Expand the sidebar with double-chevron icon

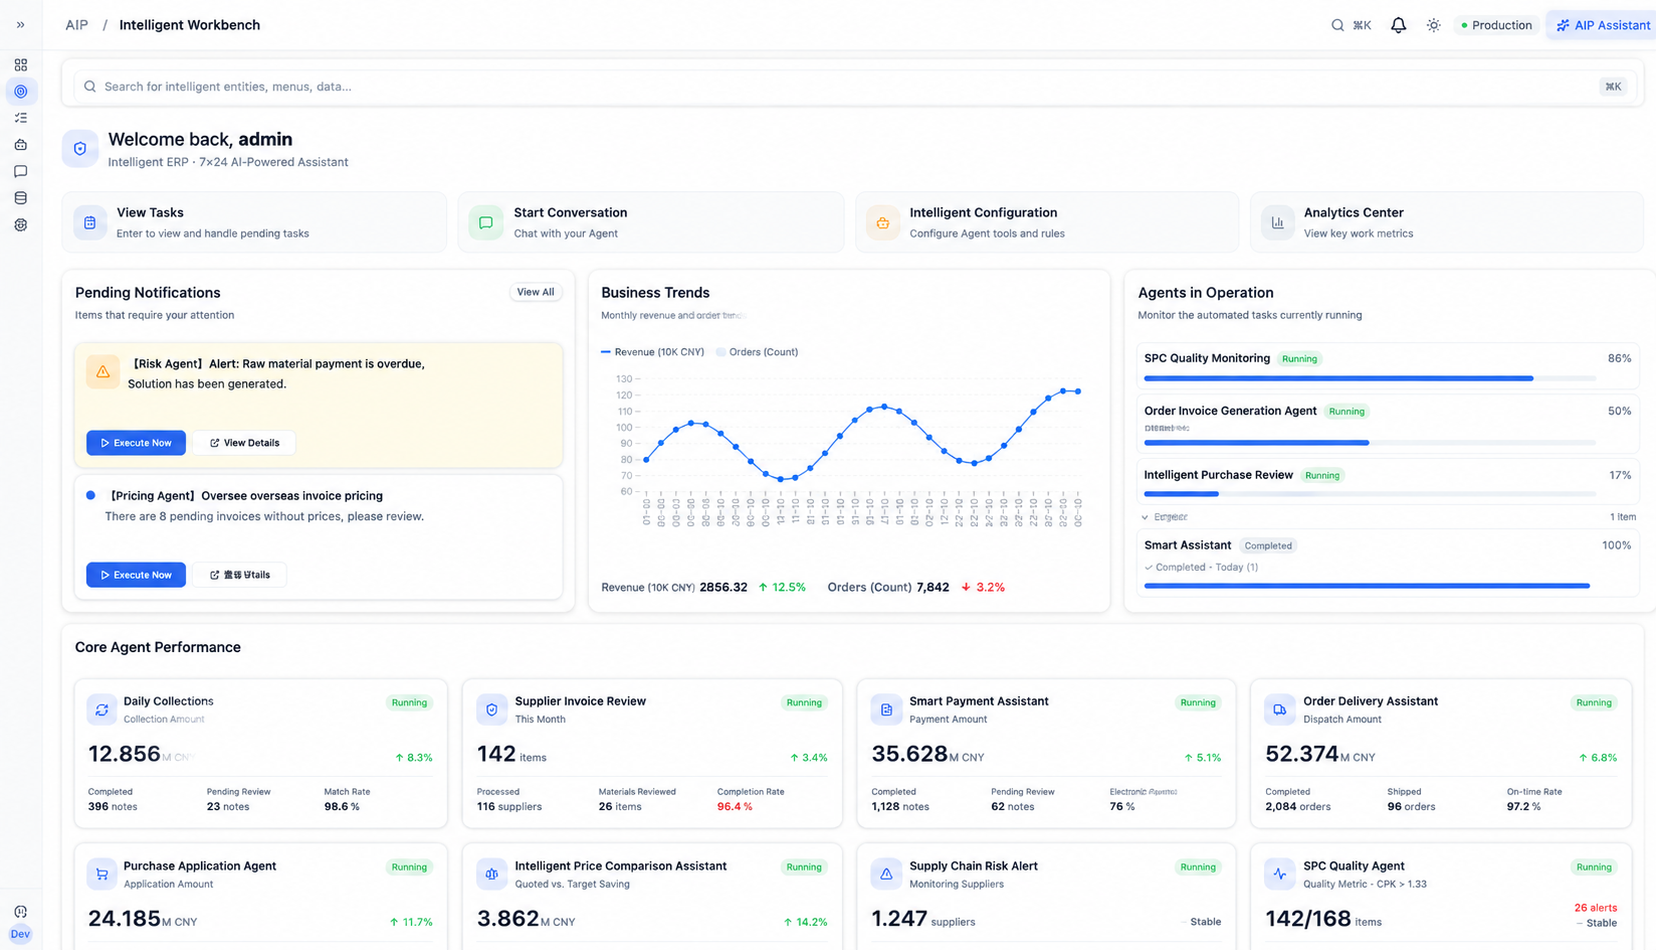coord(20,25)
